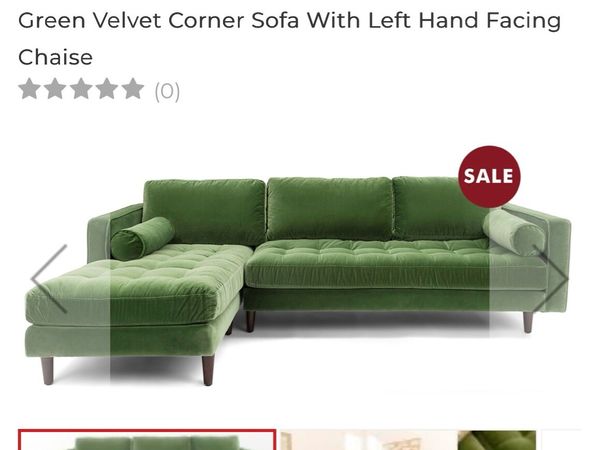Go to next product image arrow
The image size is (600, 450).
click(x=550, y=279)
